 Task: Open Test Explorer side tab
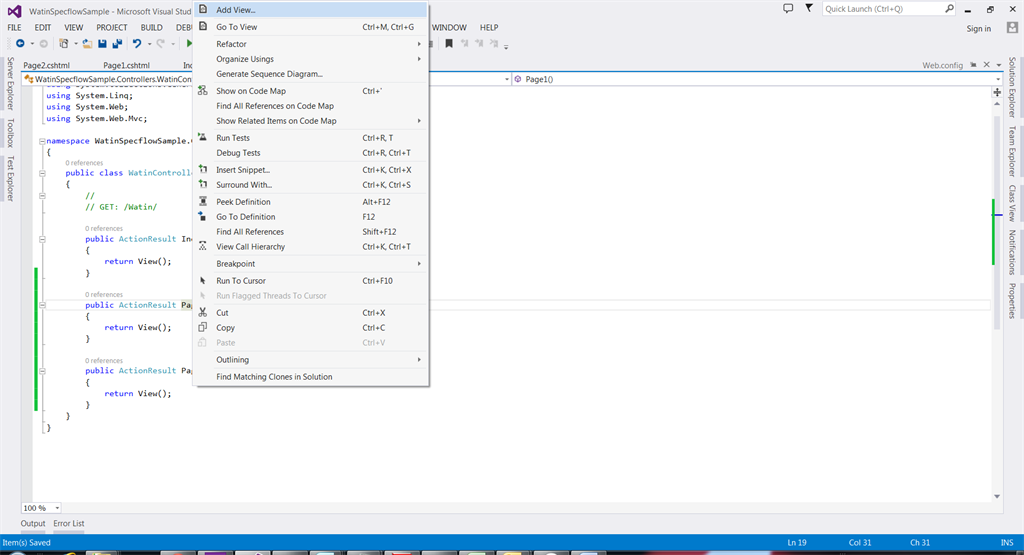click(x=10, y=178)
